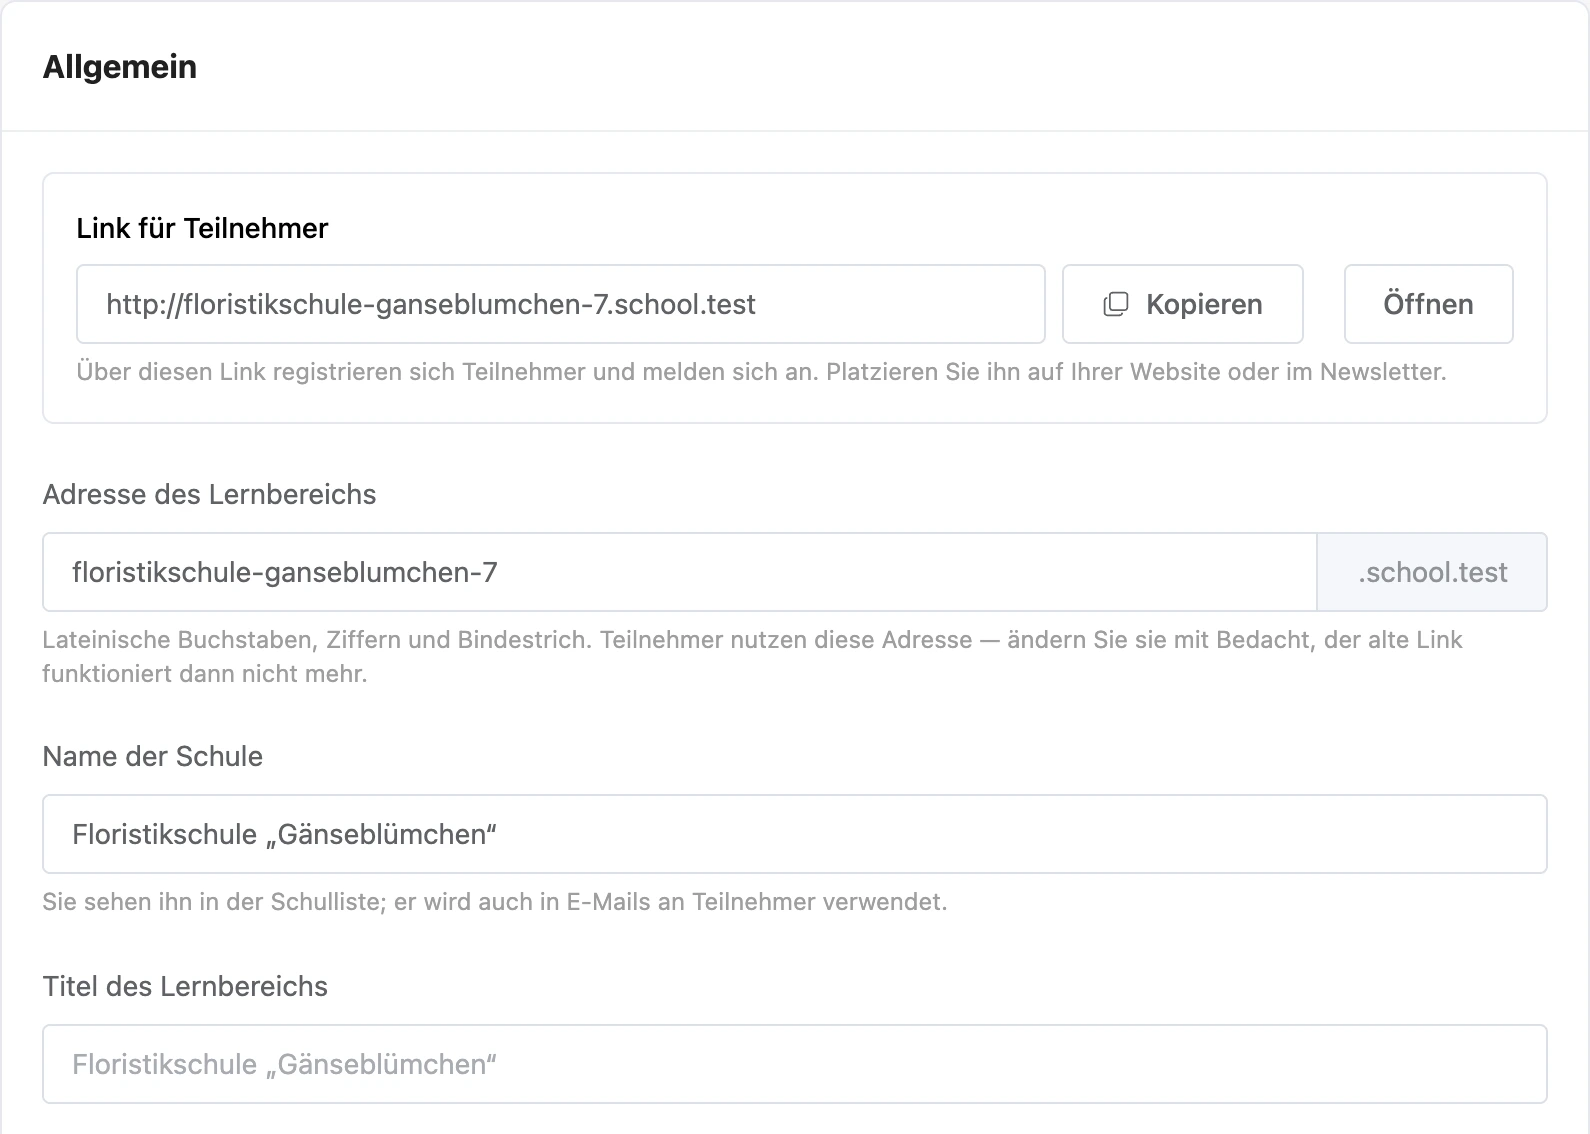Click the hint 'Sie sehen ihn in der Schulliste'
1590x1134 pixels.
[494, 902]
